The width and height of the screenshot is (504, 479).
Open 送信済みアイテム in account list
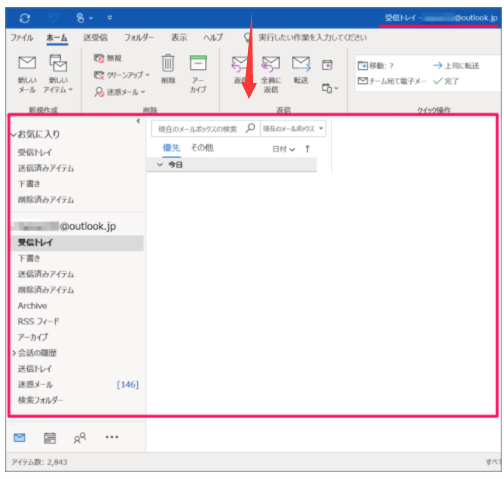click(46, 274)
